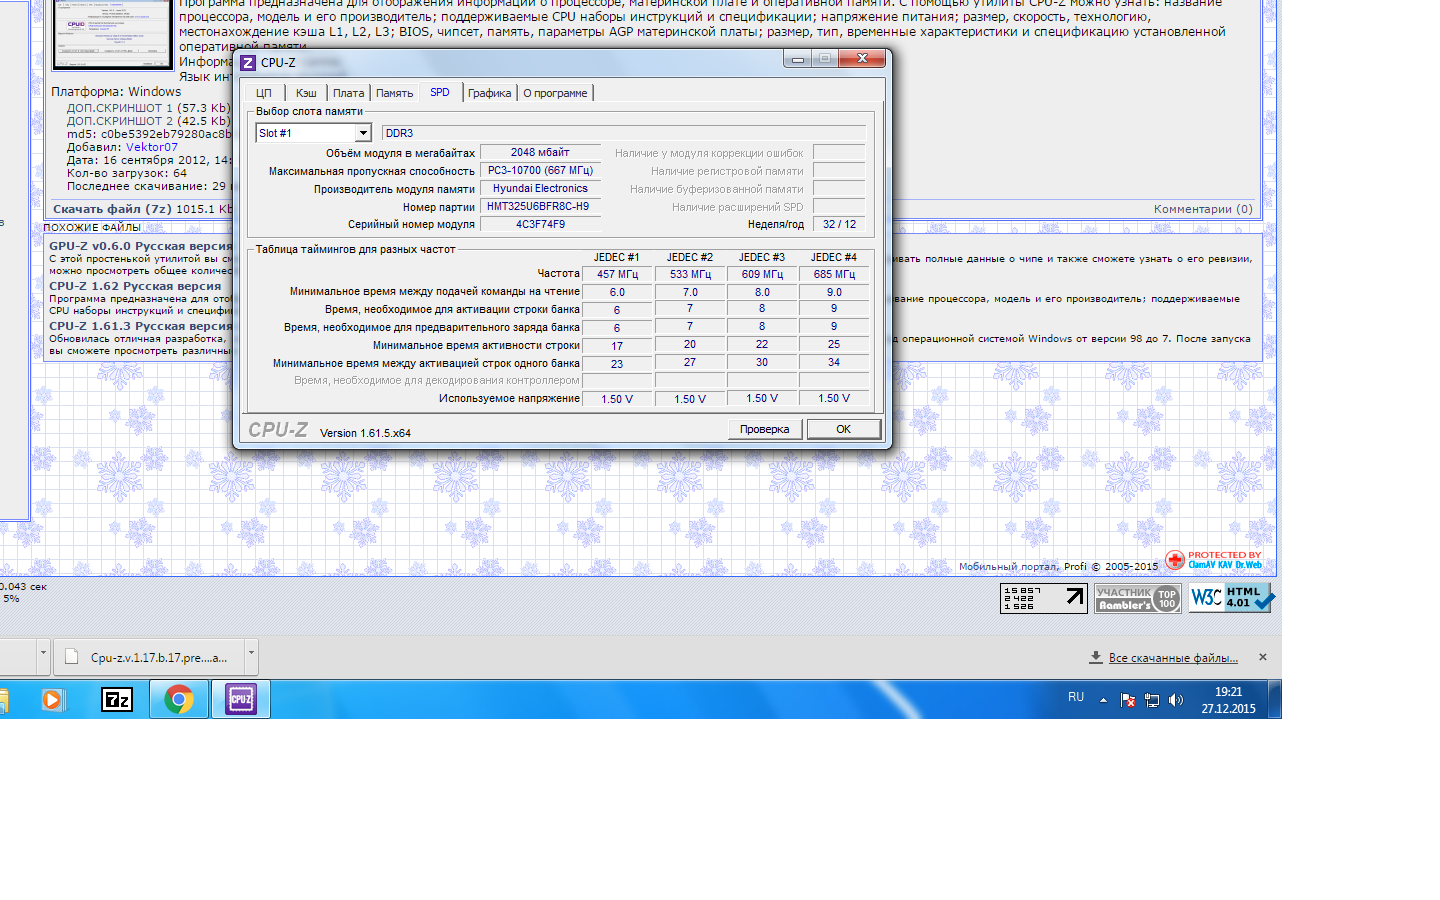
Task: Close the downloads bar
Action: point(1262,657)
